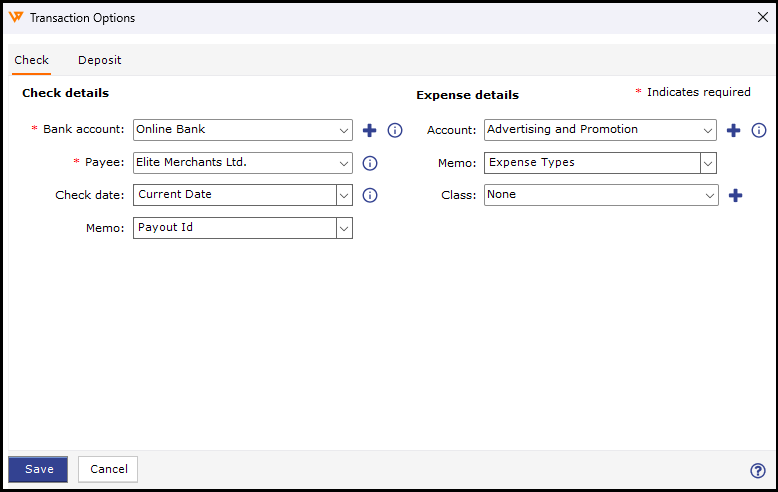The width and height of the screenshot is (778, 492).
Task: Expand the Bank account dropdown
Action: click(x=344, y=130)
